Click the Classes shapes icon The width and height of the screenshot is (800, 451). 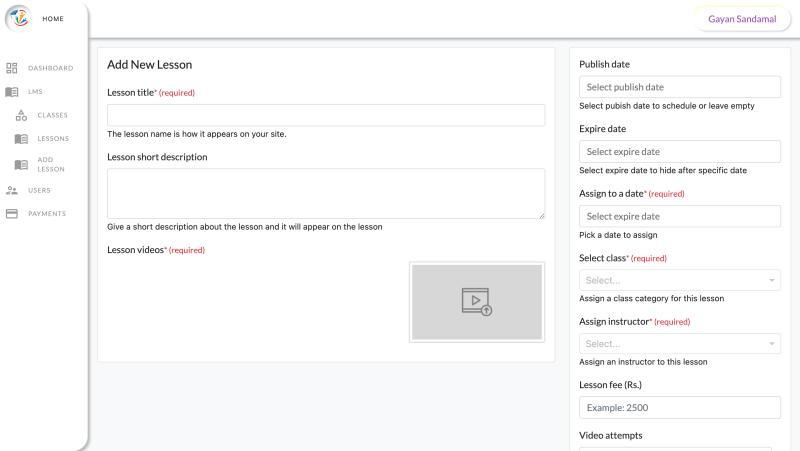click(21, 115)
